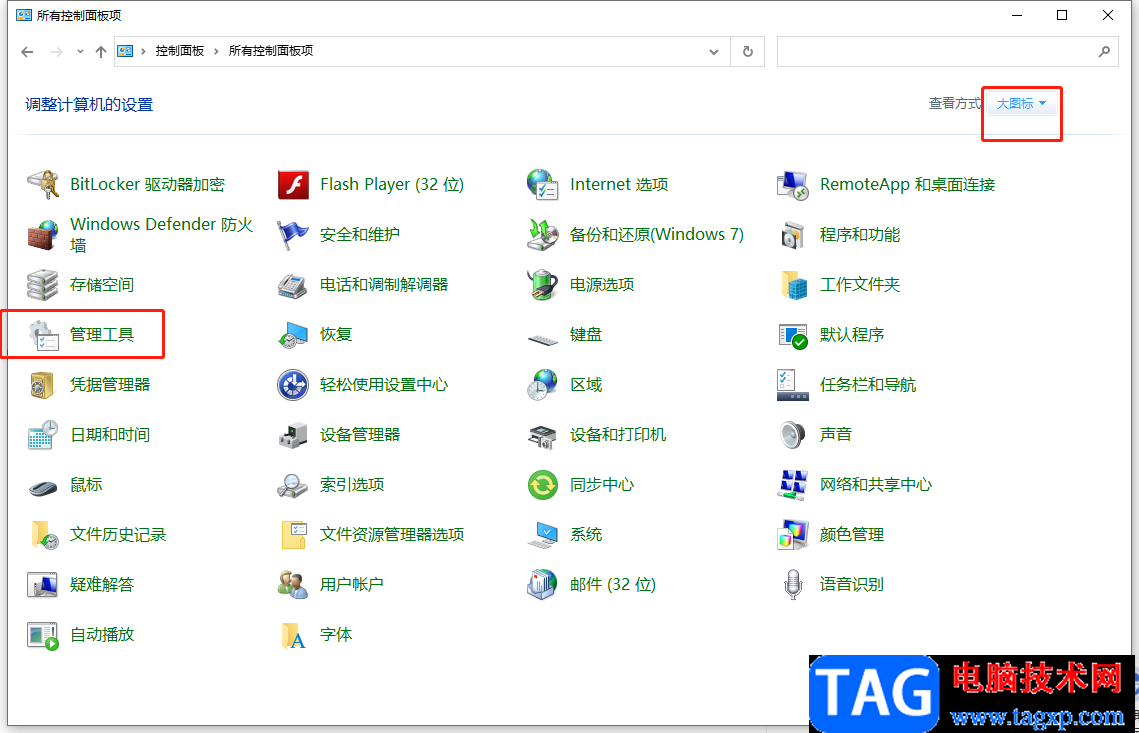Go up one level with up arrow

pos(101,52)
